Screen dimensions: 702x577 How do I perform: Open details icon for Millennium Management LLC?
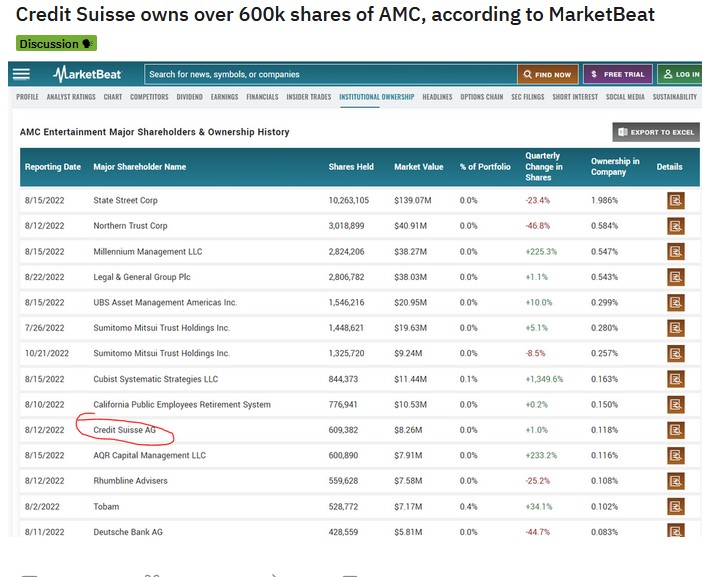point(676,251)
